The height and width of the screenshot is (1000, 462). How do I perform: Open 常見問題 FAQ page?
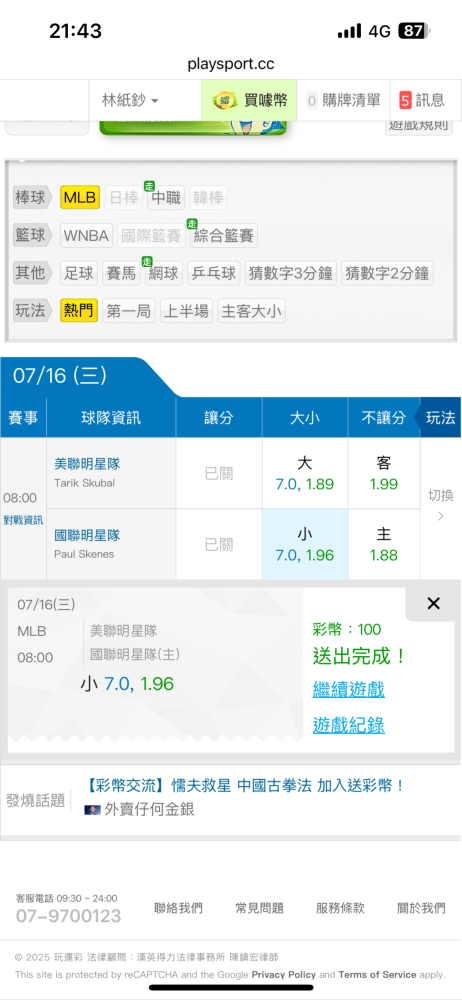[x=259, y=908]
